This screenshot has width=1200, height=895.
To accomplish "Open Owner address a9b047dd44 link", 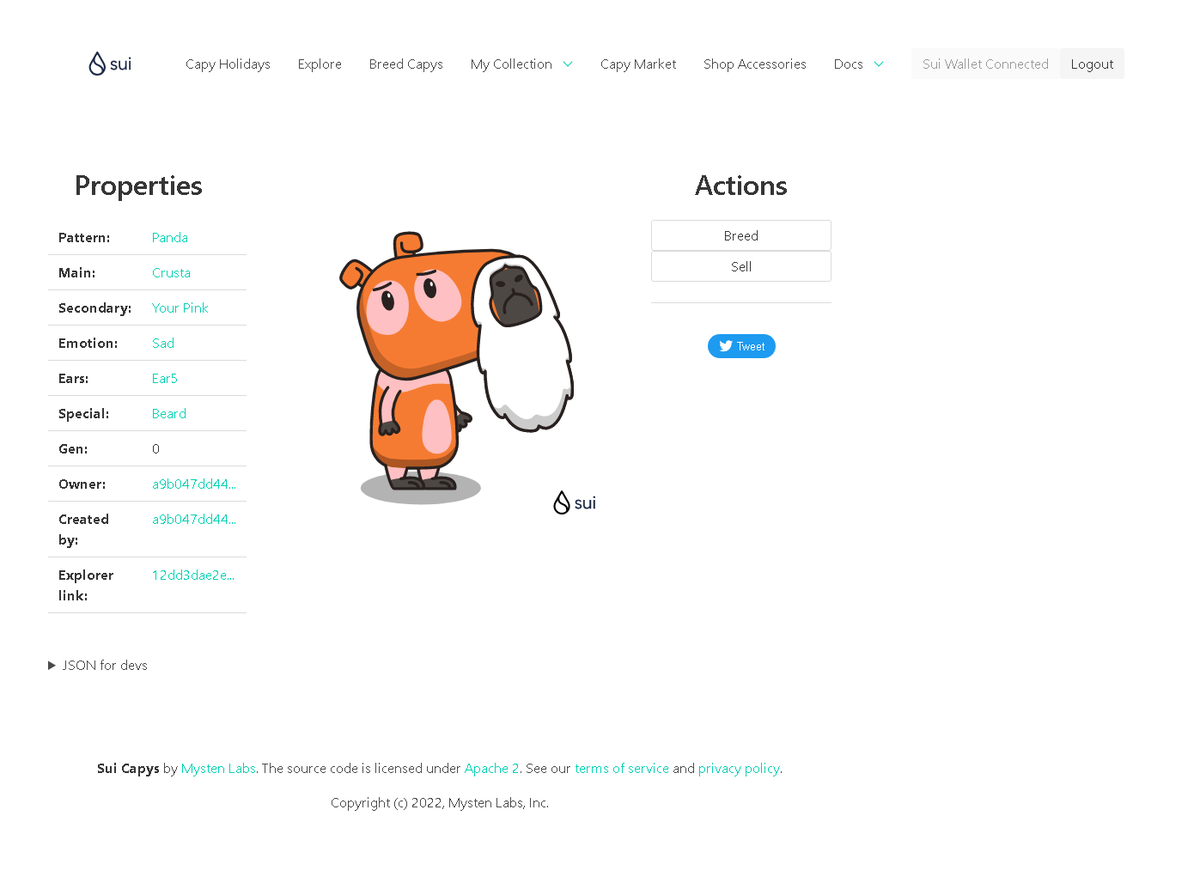I will point(194,484).
